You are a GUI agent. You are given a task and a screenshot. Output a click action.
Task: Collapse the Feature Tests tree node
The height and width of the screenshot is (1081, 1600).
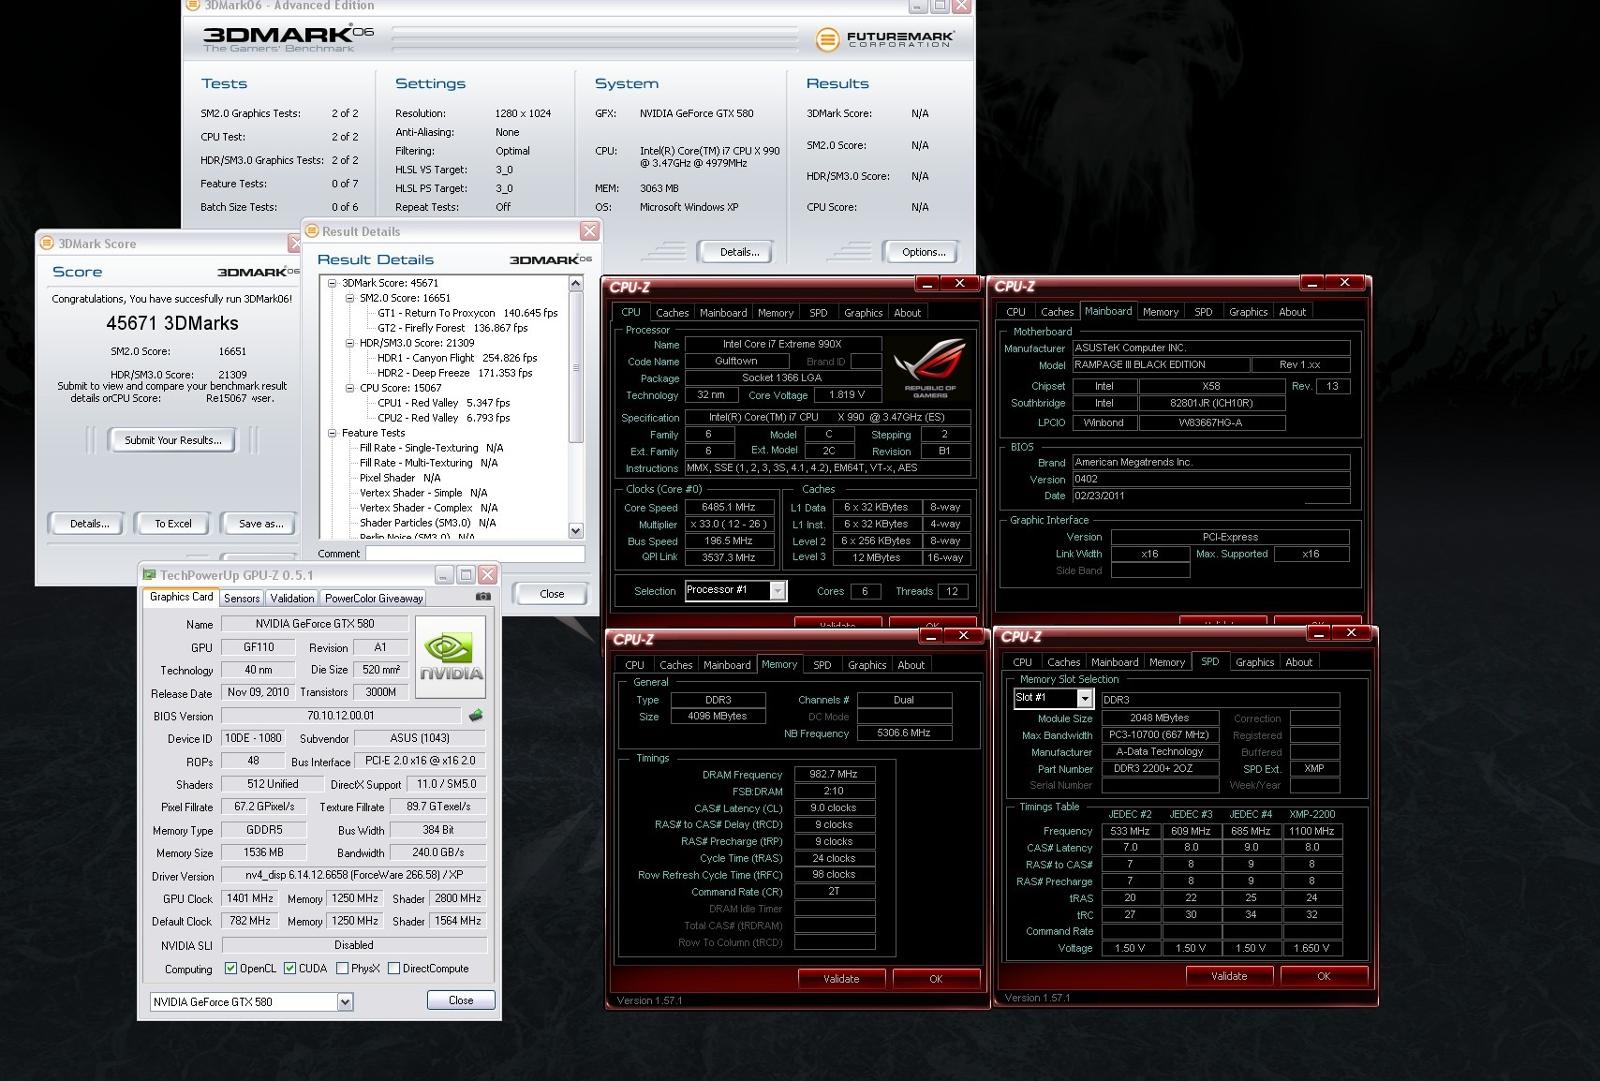333,433
